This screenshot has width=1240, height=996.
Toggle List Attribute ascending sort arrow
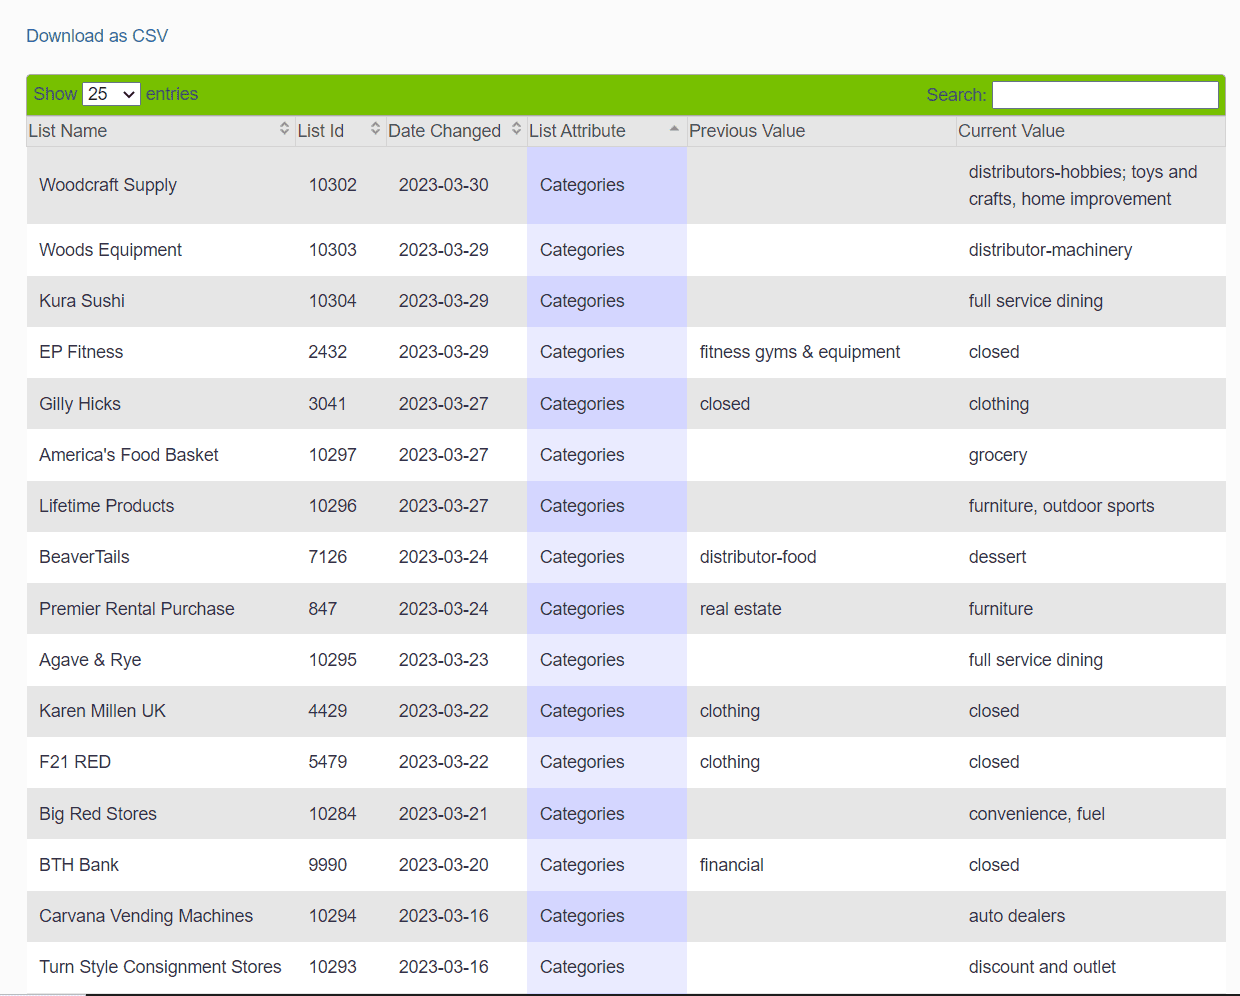point(674,129)
